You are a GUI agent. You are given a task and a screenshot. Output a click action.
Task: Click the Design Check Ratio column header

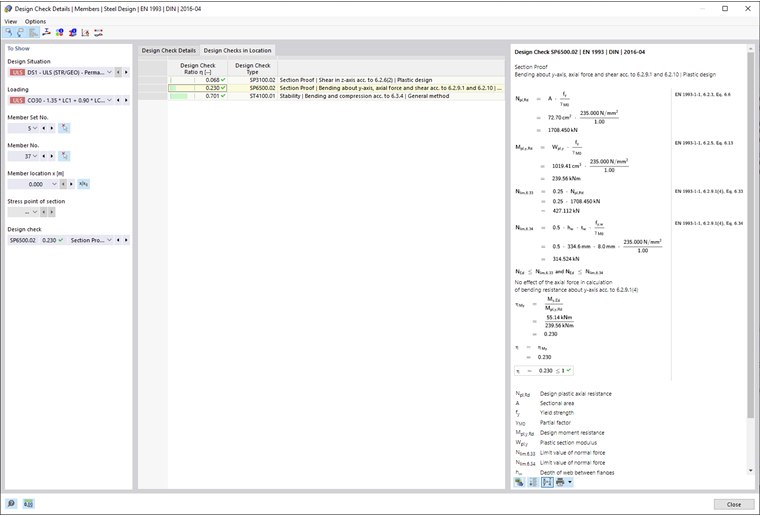click(x=197, y=68)
